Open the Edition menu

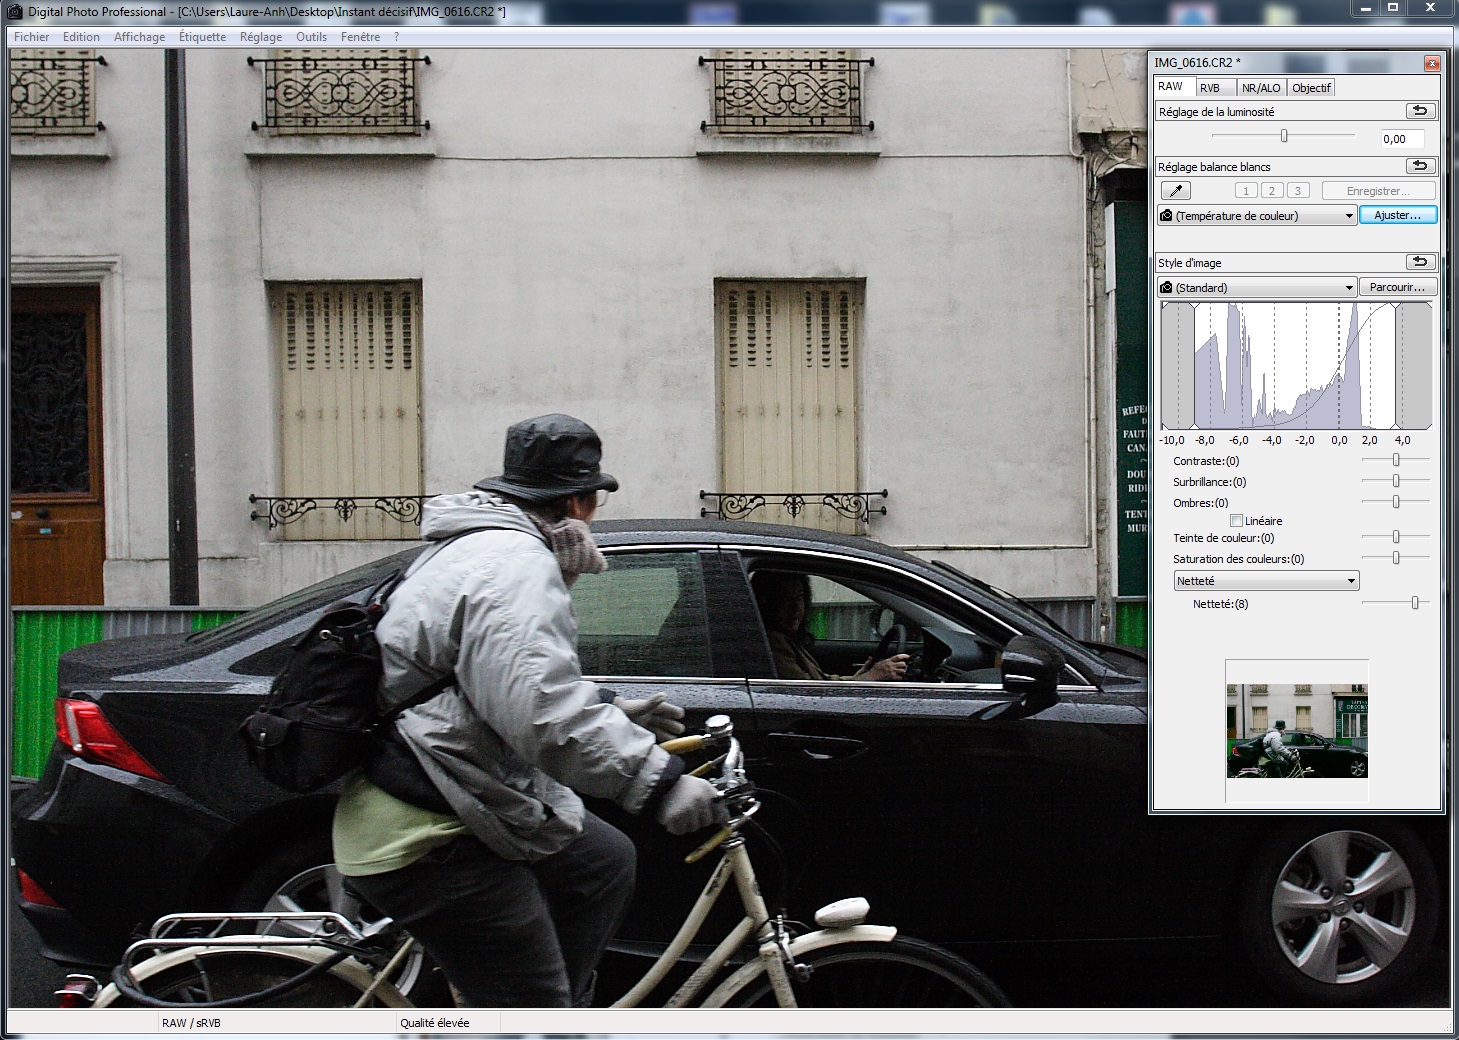click(81, 37)
